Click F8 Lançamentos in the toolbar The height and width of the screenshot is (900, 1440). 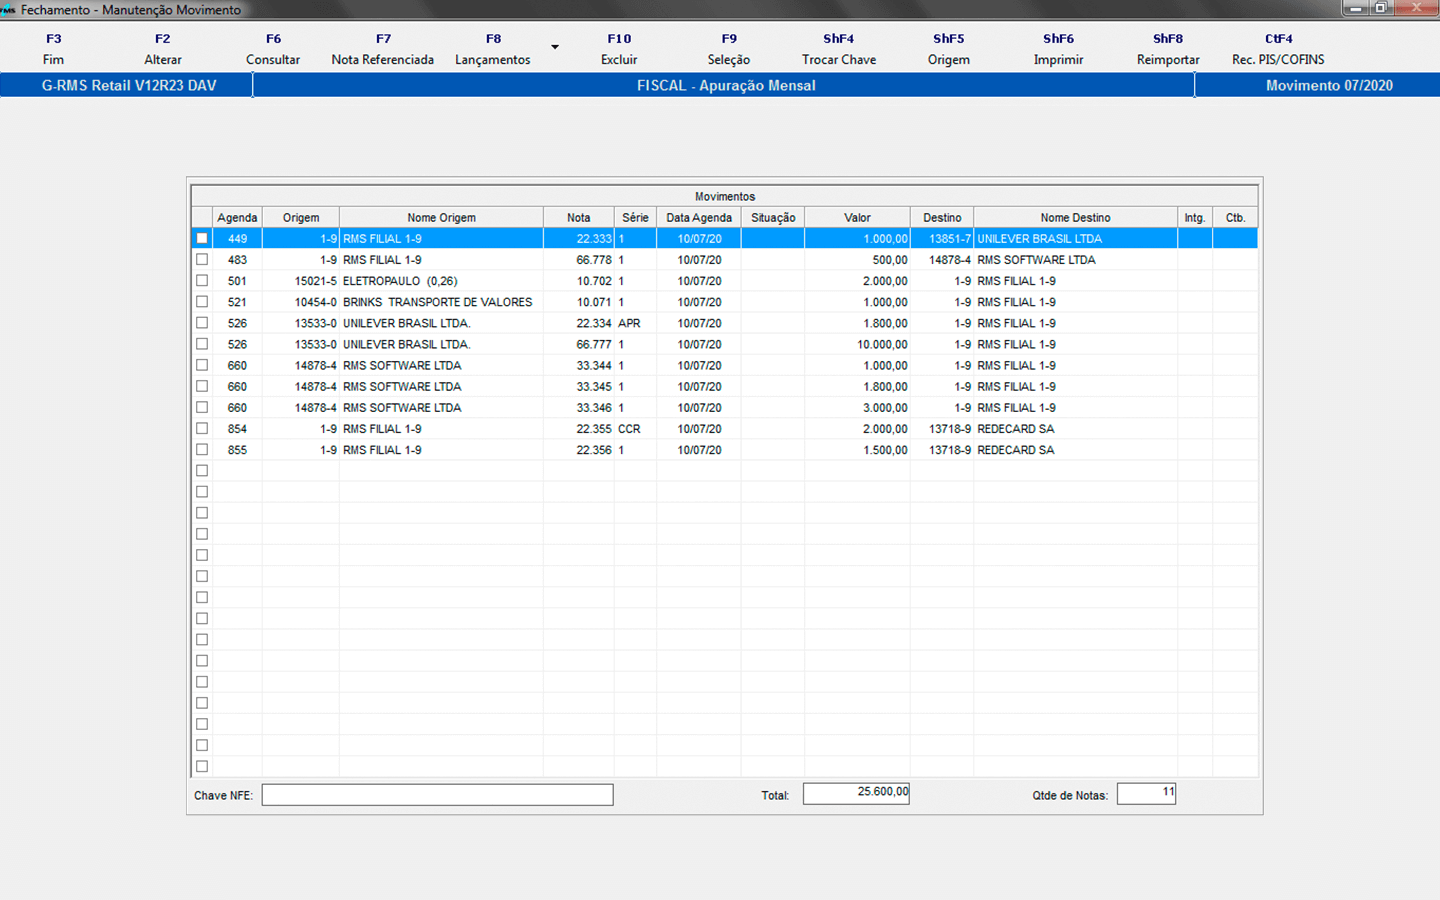point(493,49)
